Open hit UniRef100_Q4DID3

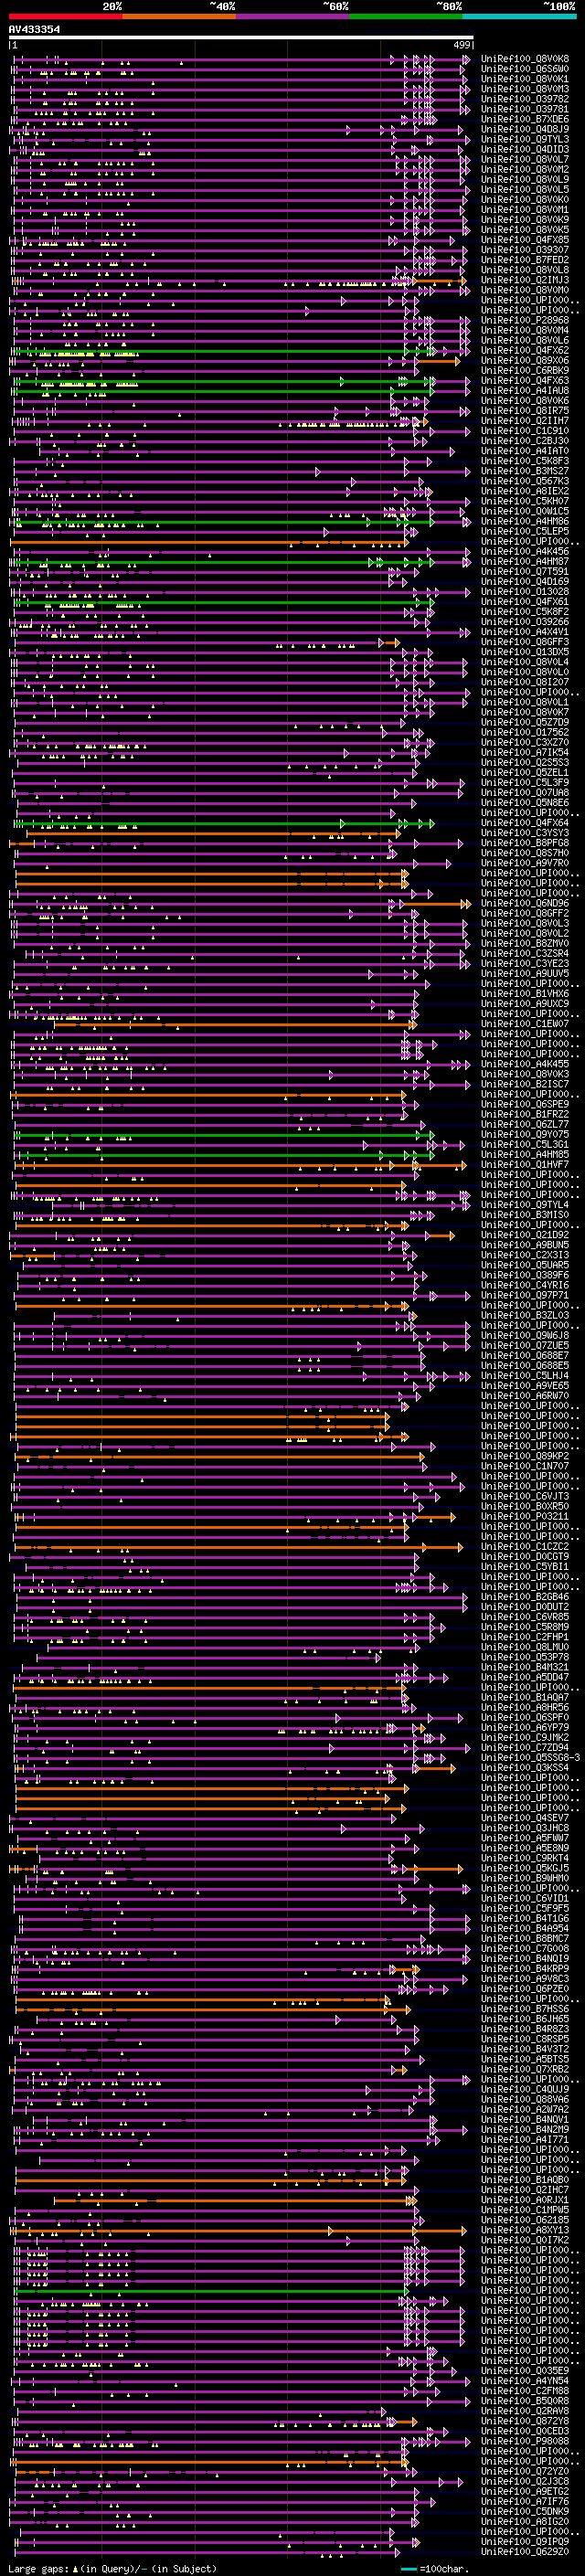click(x=525, y=149)
